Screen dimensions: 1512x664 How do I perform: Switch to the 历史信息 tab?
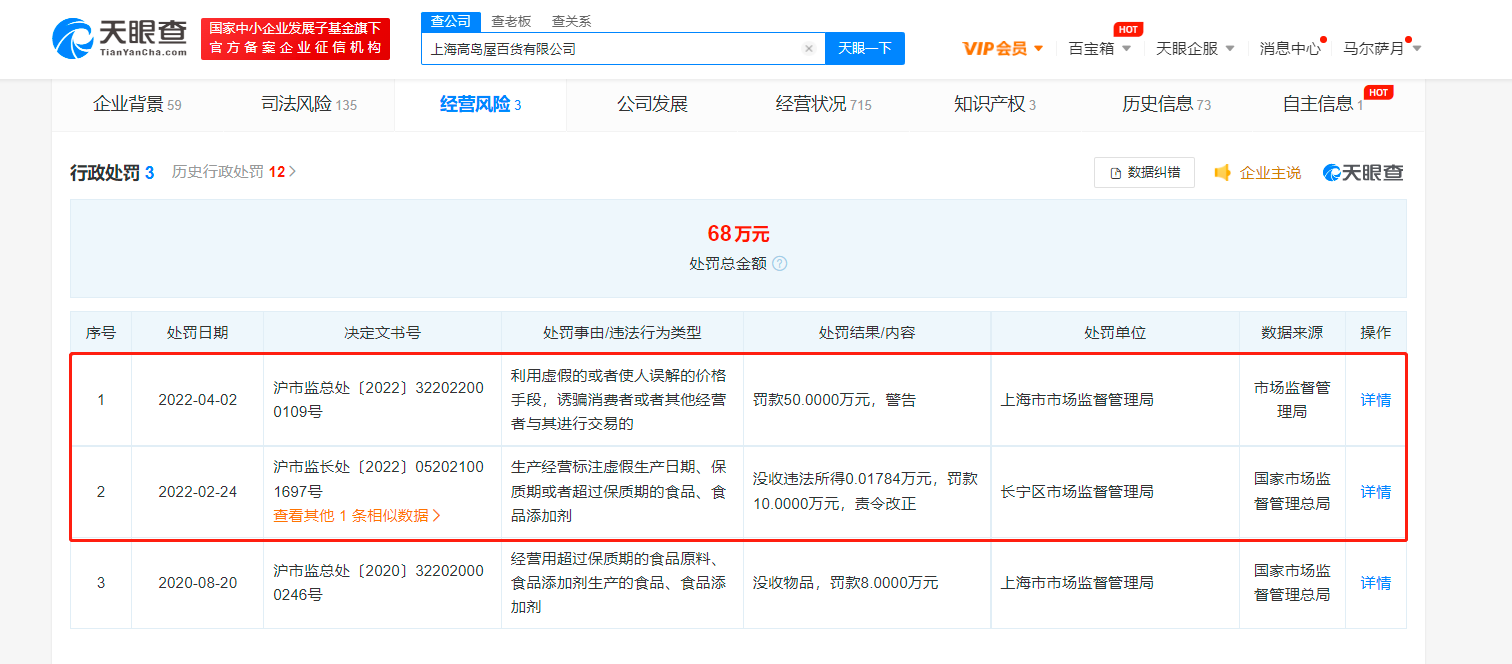click(x=1167, y=104)
